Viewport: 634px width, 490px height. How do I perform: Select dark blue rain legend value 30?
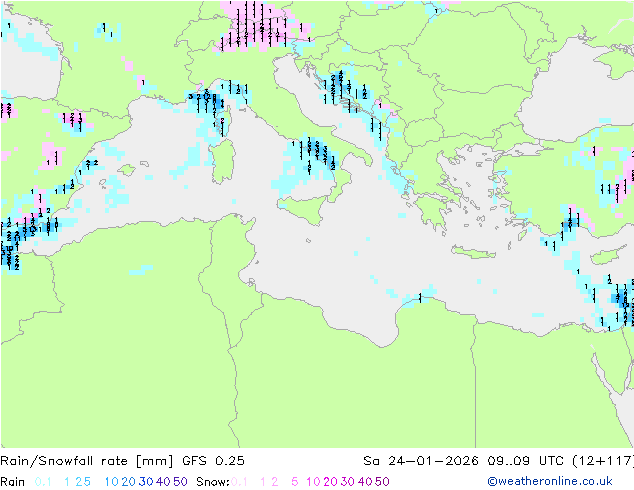(x=146, y=482)
